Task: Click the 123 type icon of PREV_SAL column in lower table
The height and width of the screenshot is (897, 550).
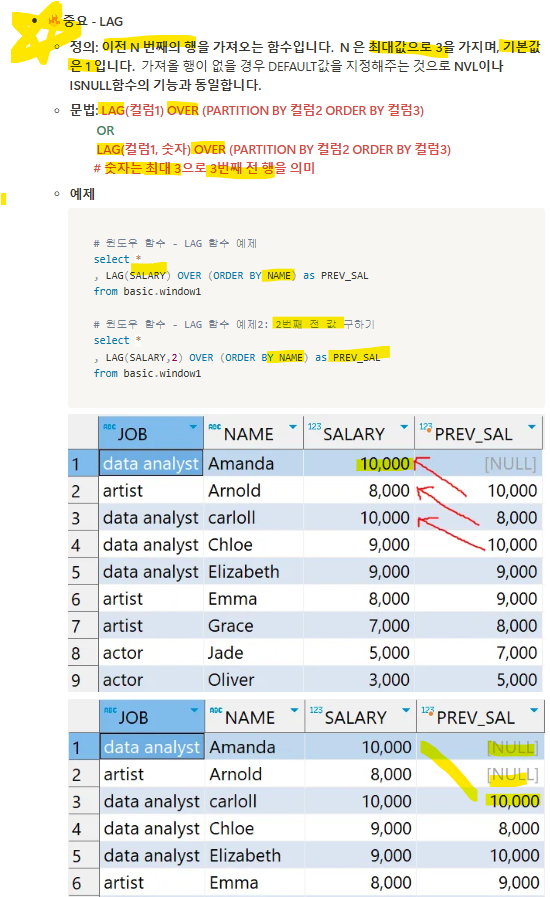Action: 428,709
